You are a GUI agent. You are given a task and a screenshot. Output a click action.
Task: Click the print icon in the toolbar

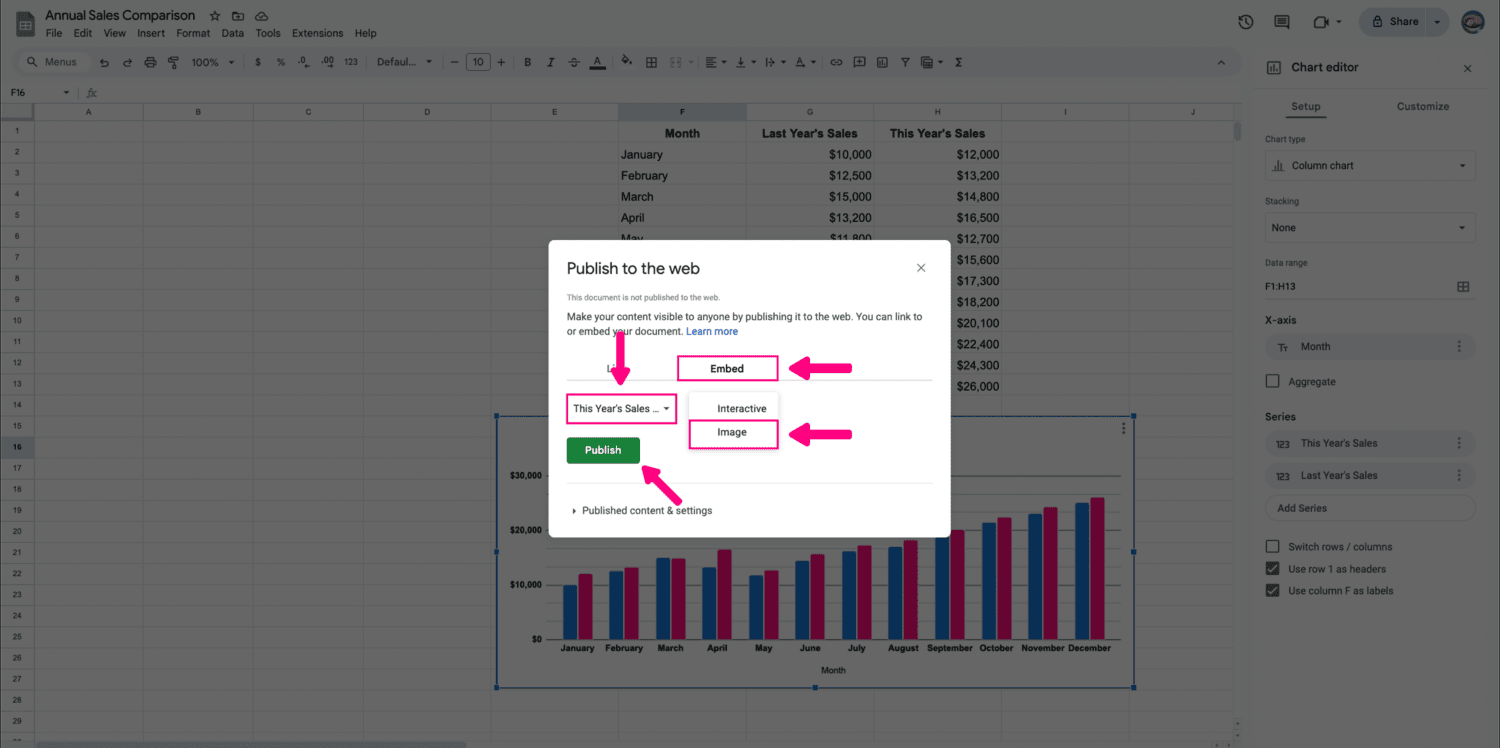(x=150, y=62)
